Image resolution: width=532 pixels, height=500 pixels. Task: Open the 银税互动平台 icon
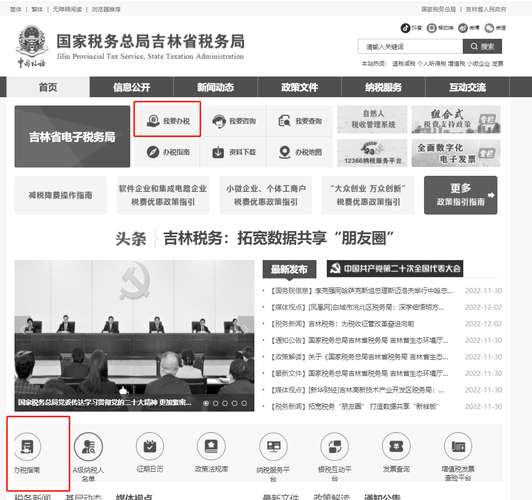coord(335,446)
